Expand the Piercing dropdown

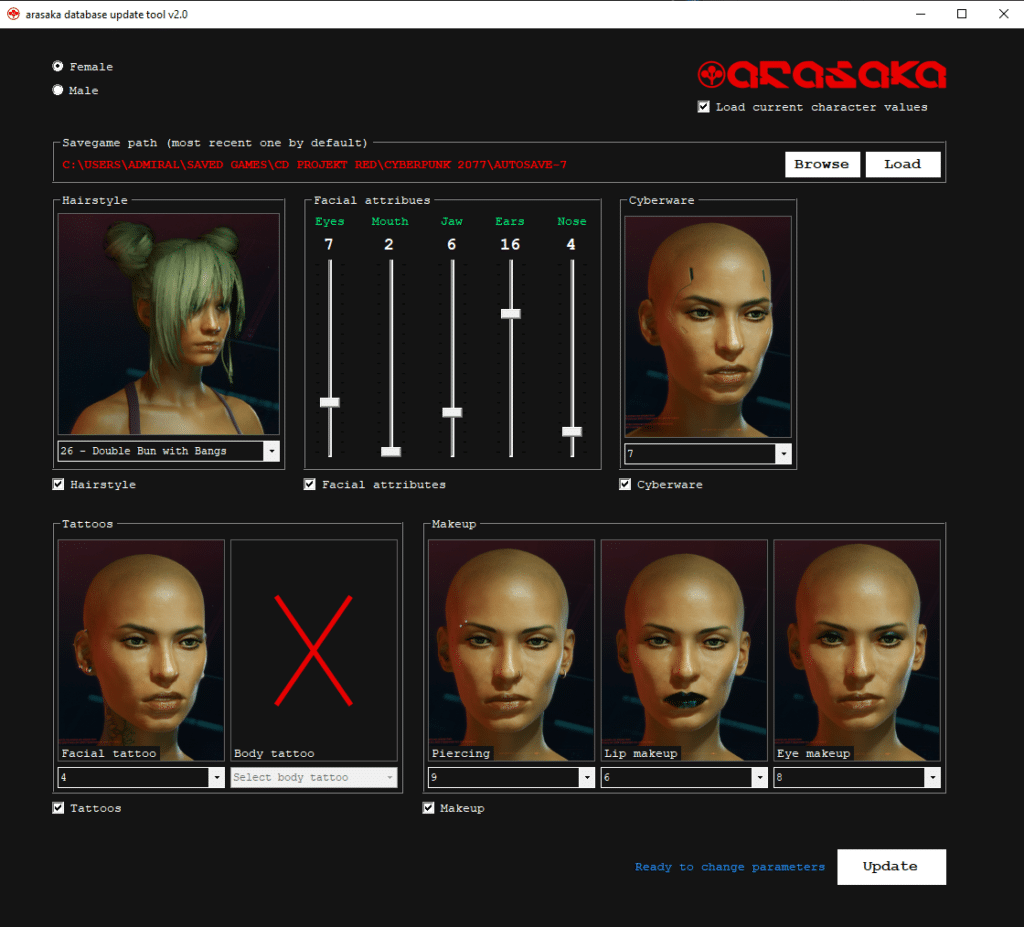(x=585, y=777)
